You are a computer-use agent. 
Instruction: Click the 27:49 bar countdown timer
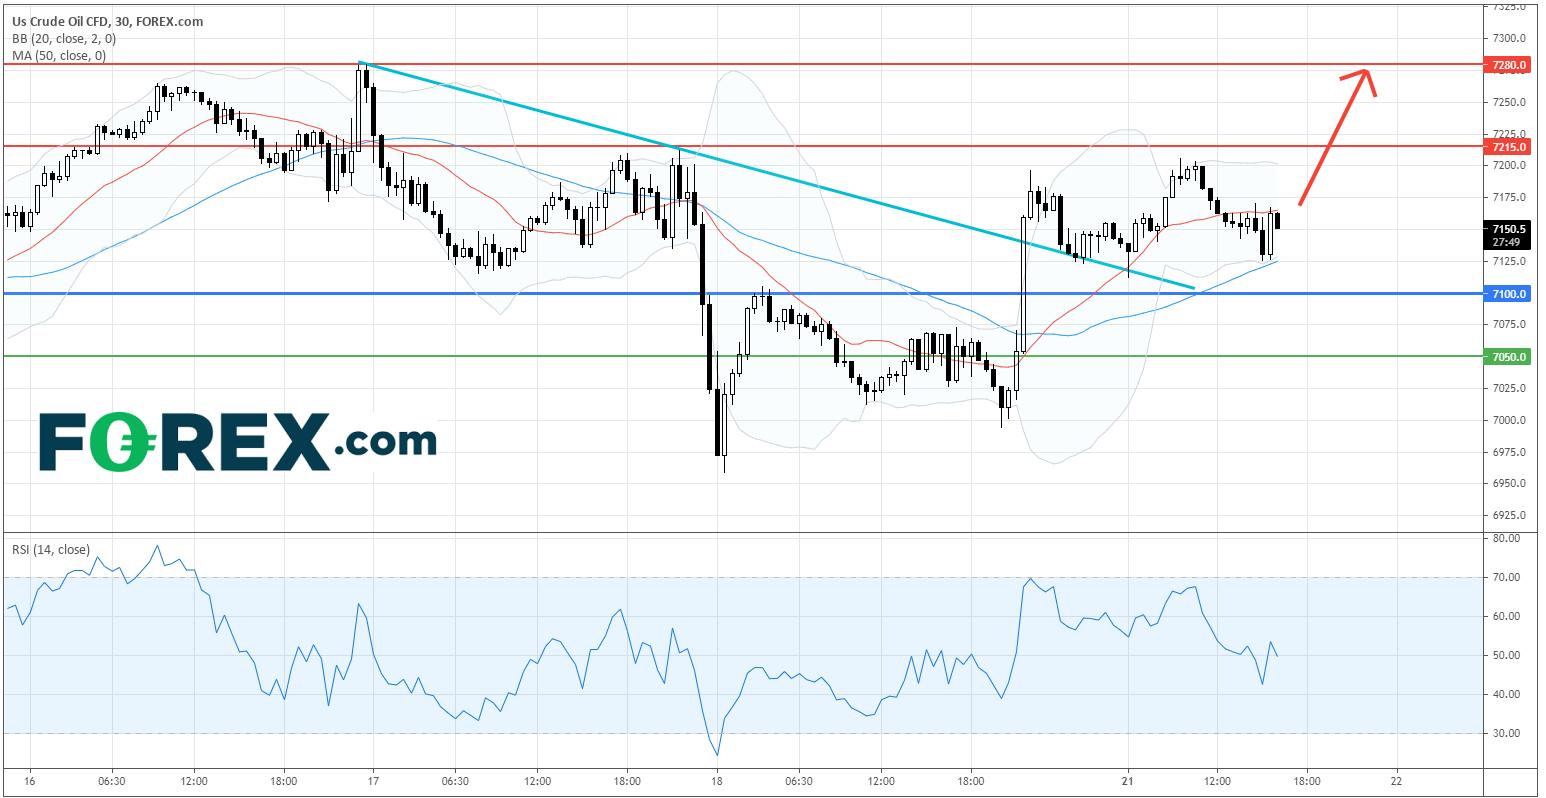coord(1506,242)
